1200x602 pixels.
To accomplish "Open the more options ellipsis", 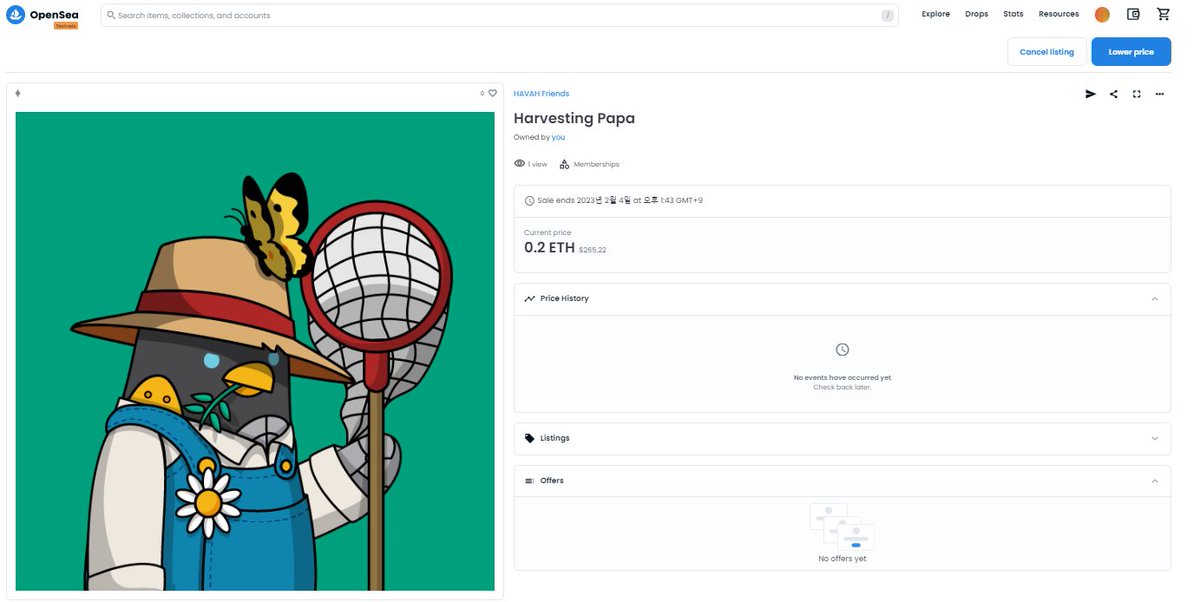I will [x=1160, y=94].
